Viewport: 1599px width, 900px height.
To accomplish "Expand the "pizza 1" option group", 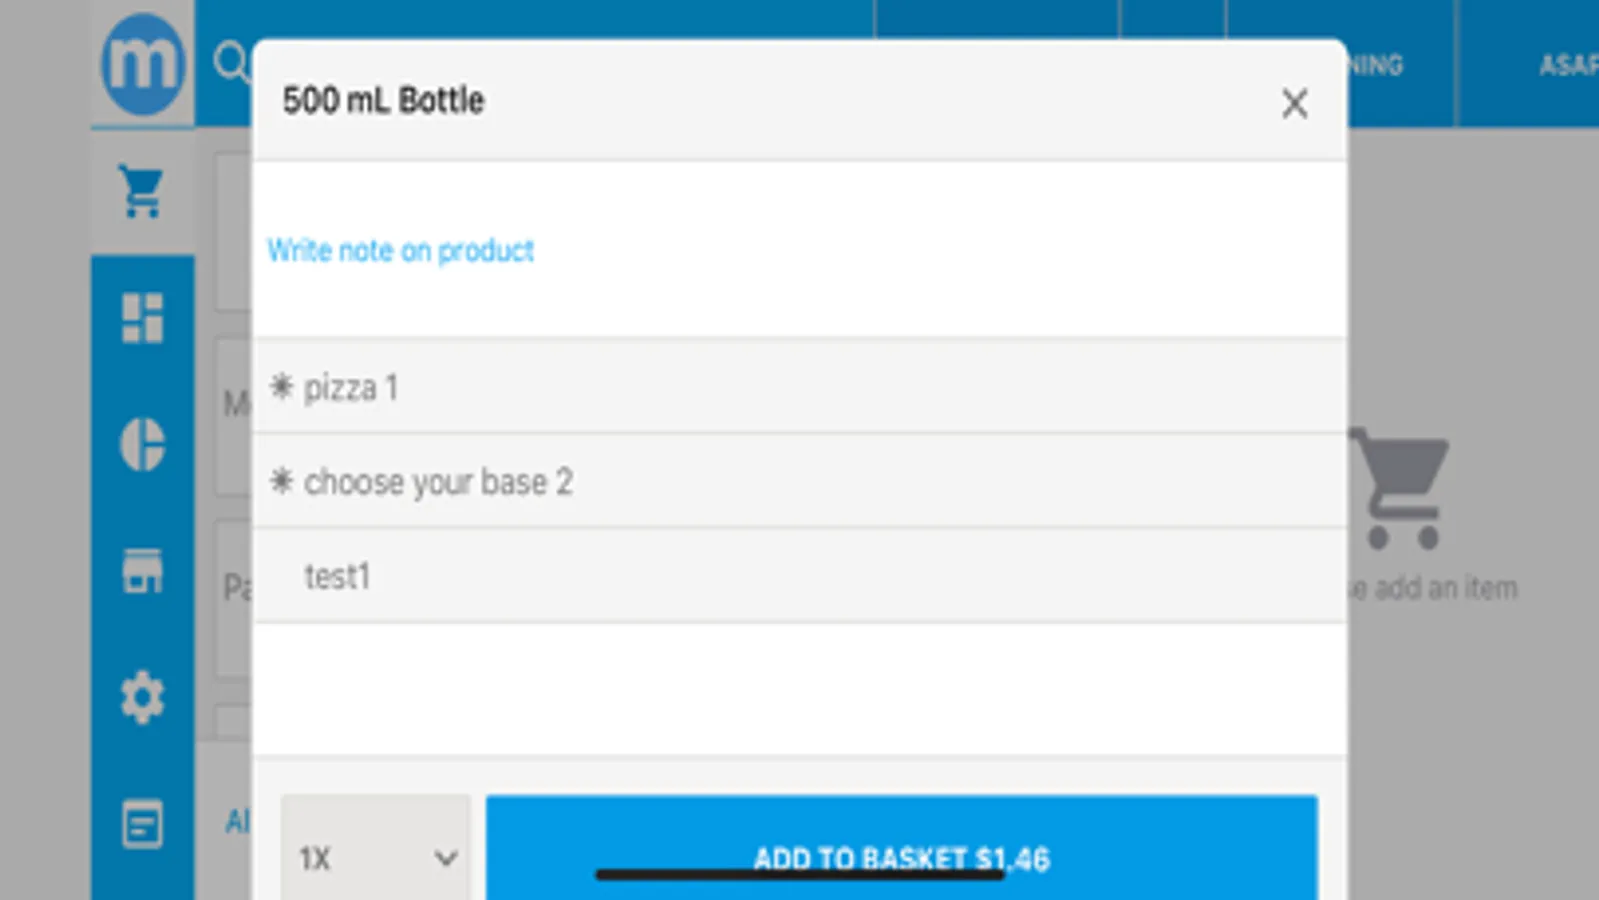I will coord(798,387).
